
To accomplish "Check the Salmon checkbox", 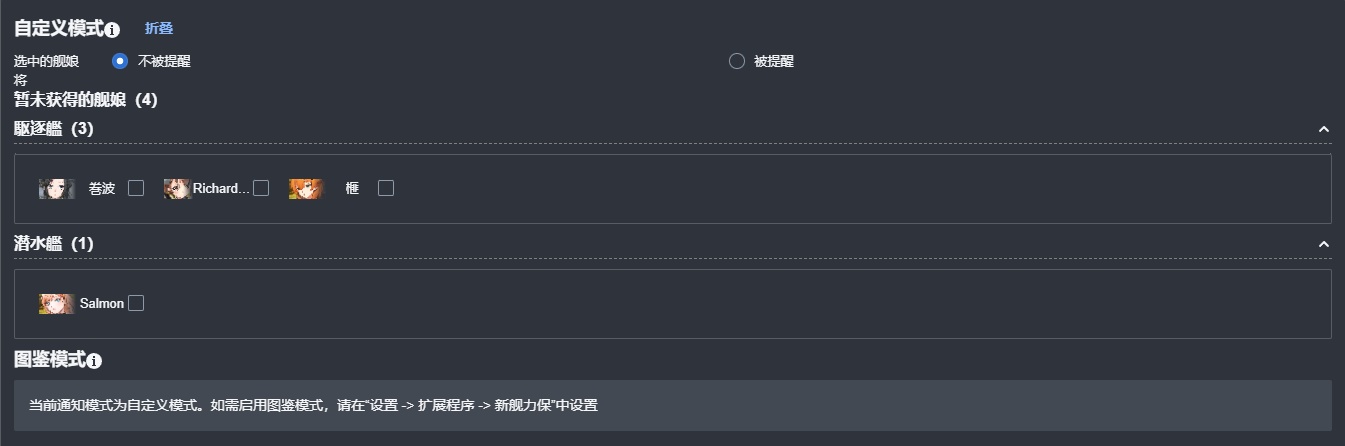I will coord(136,303).
